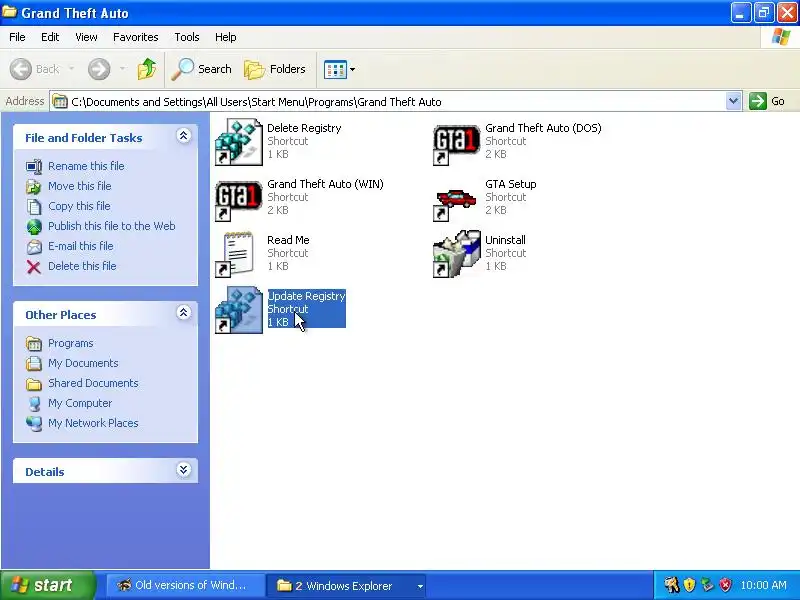Click the Start button

(48, 585)
